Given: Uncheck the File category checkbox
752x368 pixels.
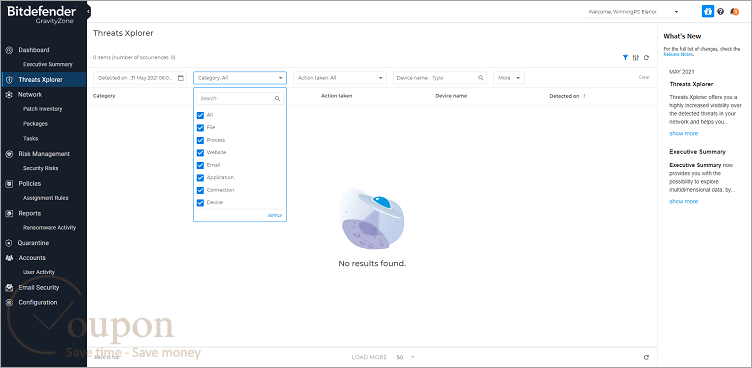Looking at the screenshot, I should pos(200,128).
